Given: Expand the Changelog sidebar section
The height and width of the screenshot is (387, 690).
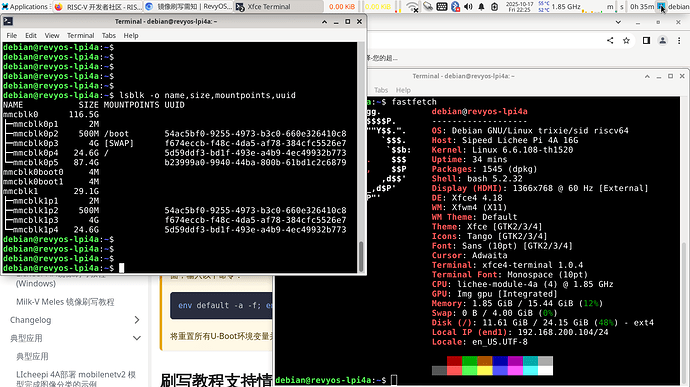Looking at the screenshot, I should click(137, 320).
